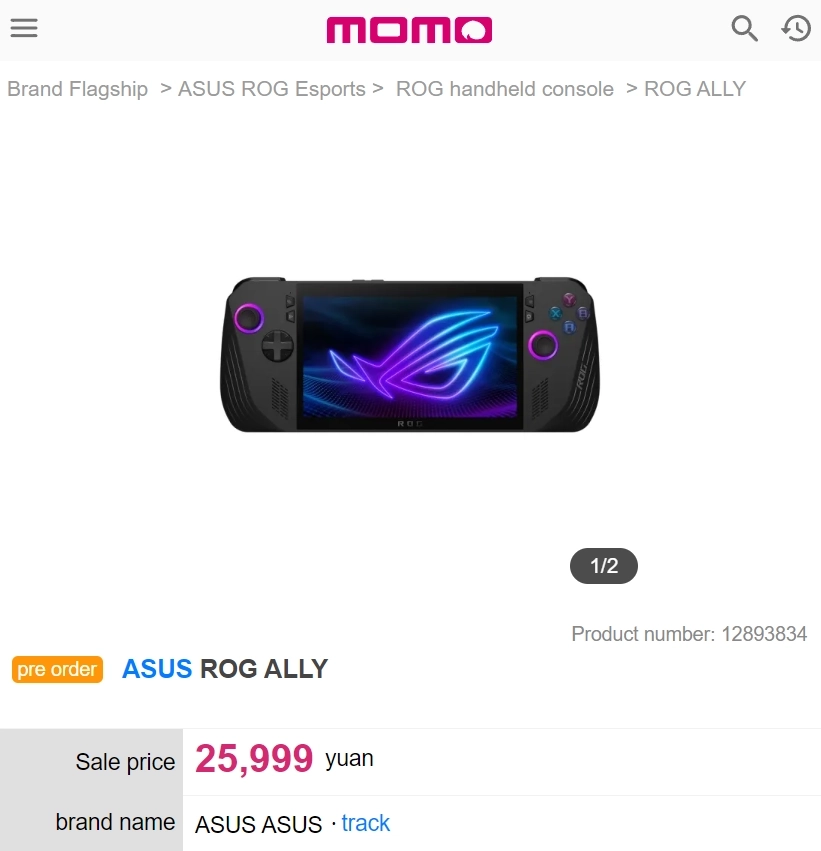
Task: Click the 25,999 price value
Action: pyautogui.click(x=254, y=760)
